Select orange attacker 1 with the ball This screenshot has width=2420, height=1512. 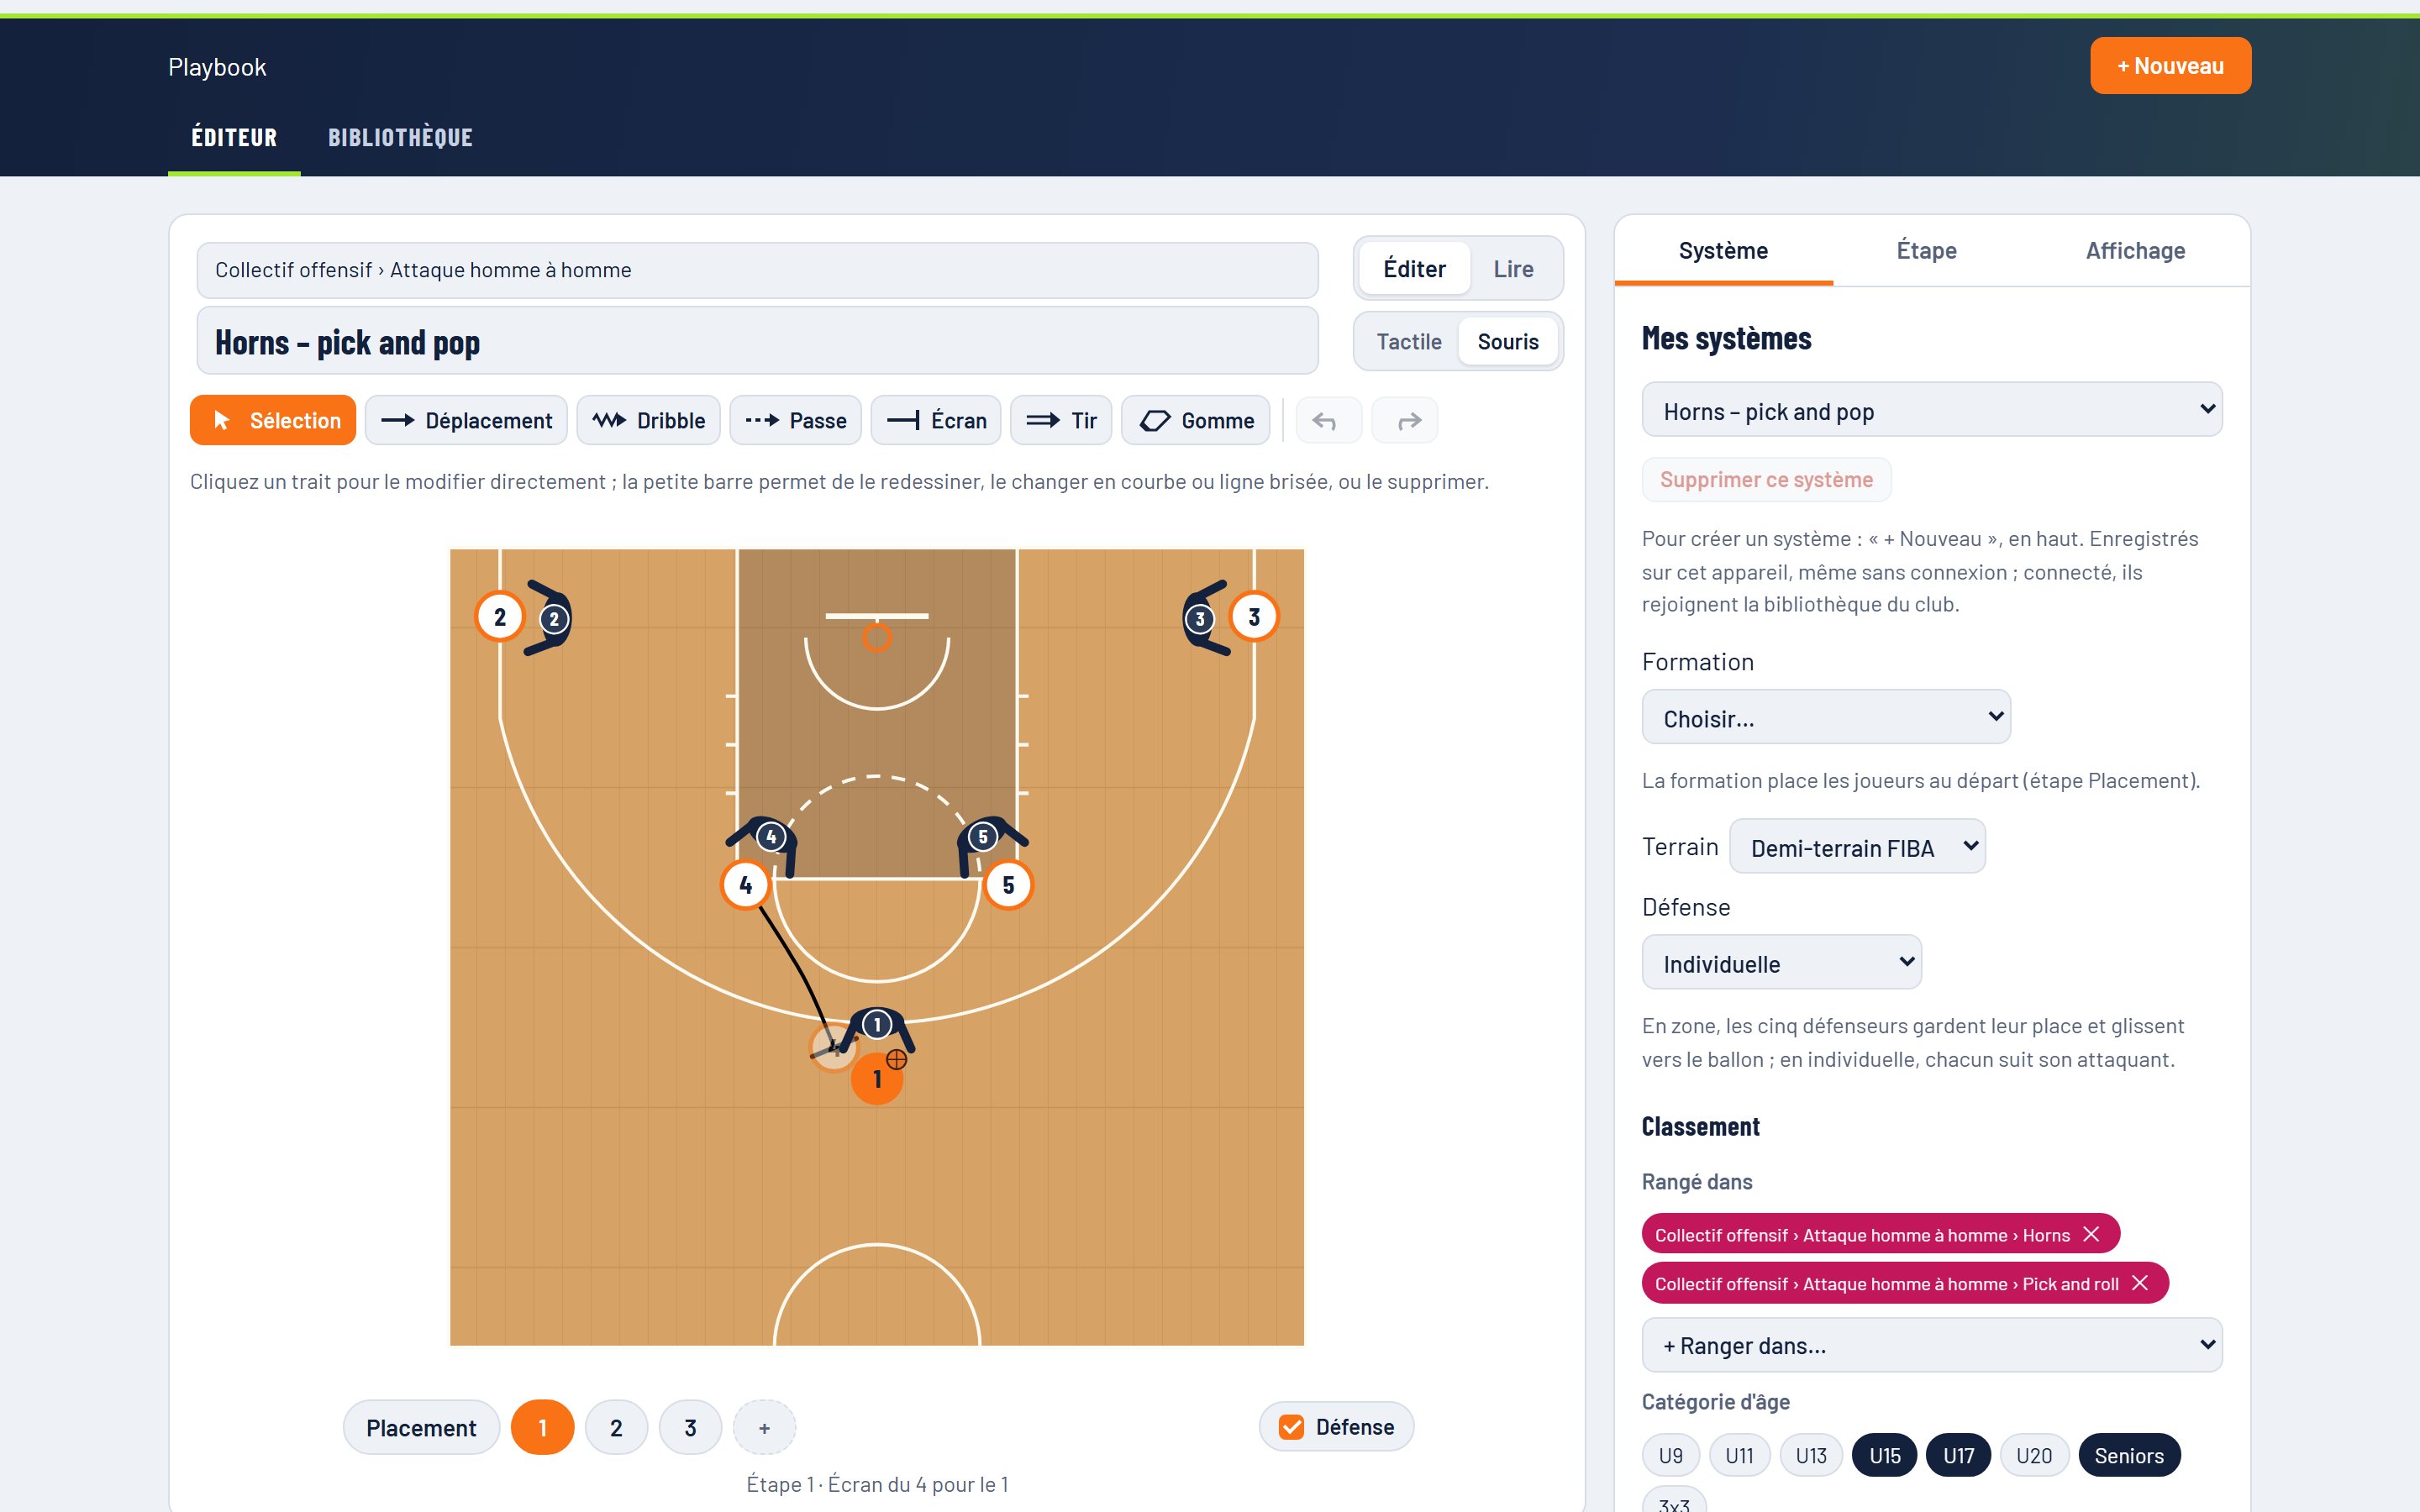pyautogui.click(x=877, y=1079)
